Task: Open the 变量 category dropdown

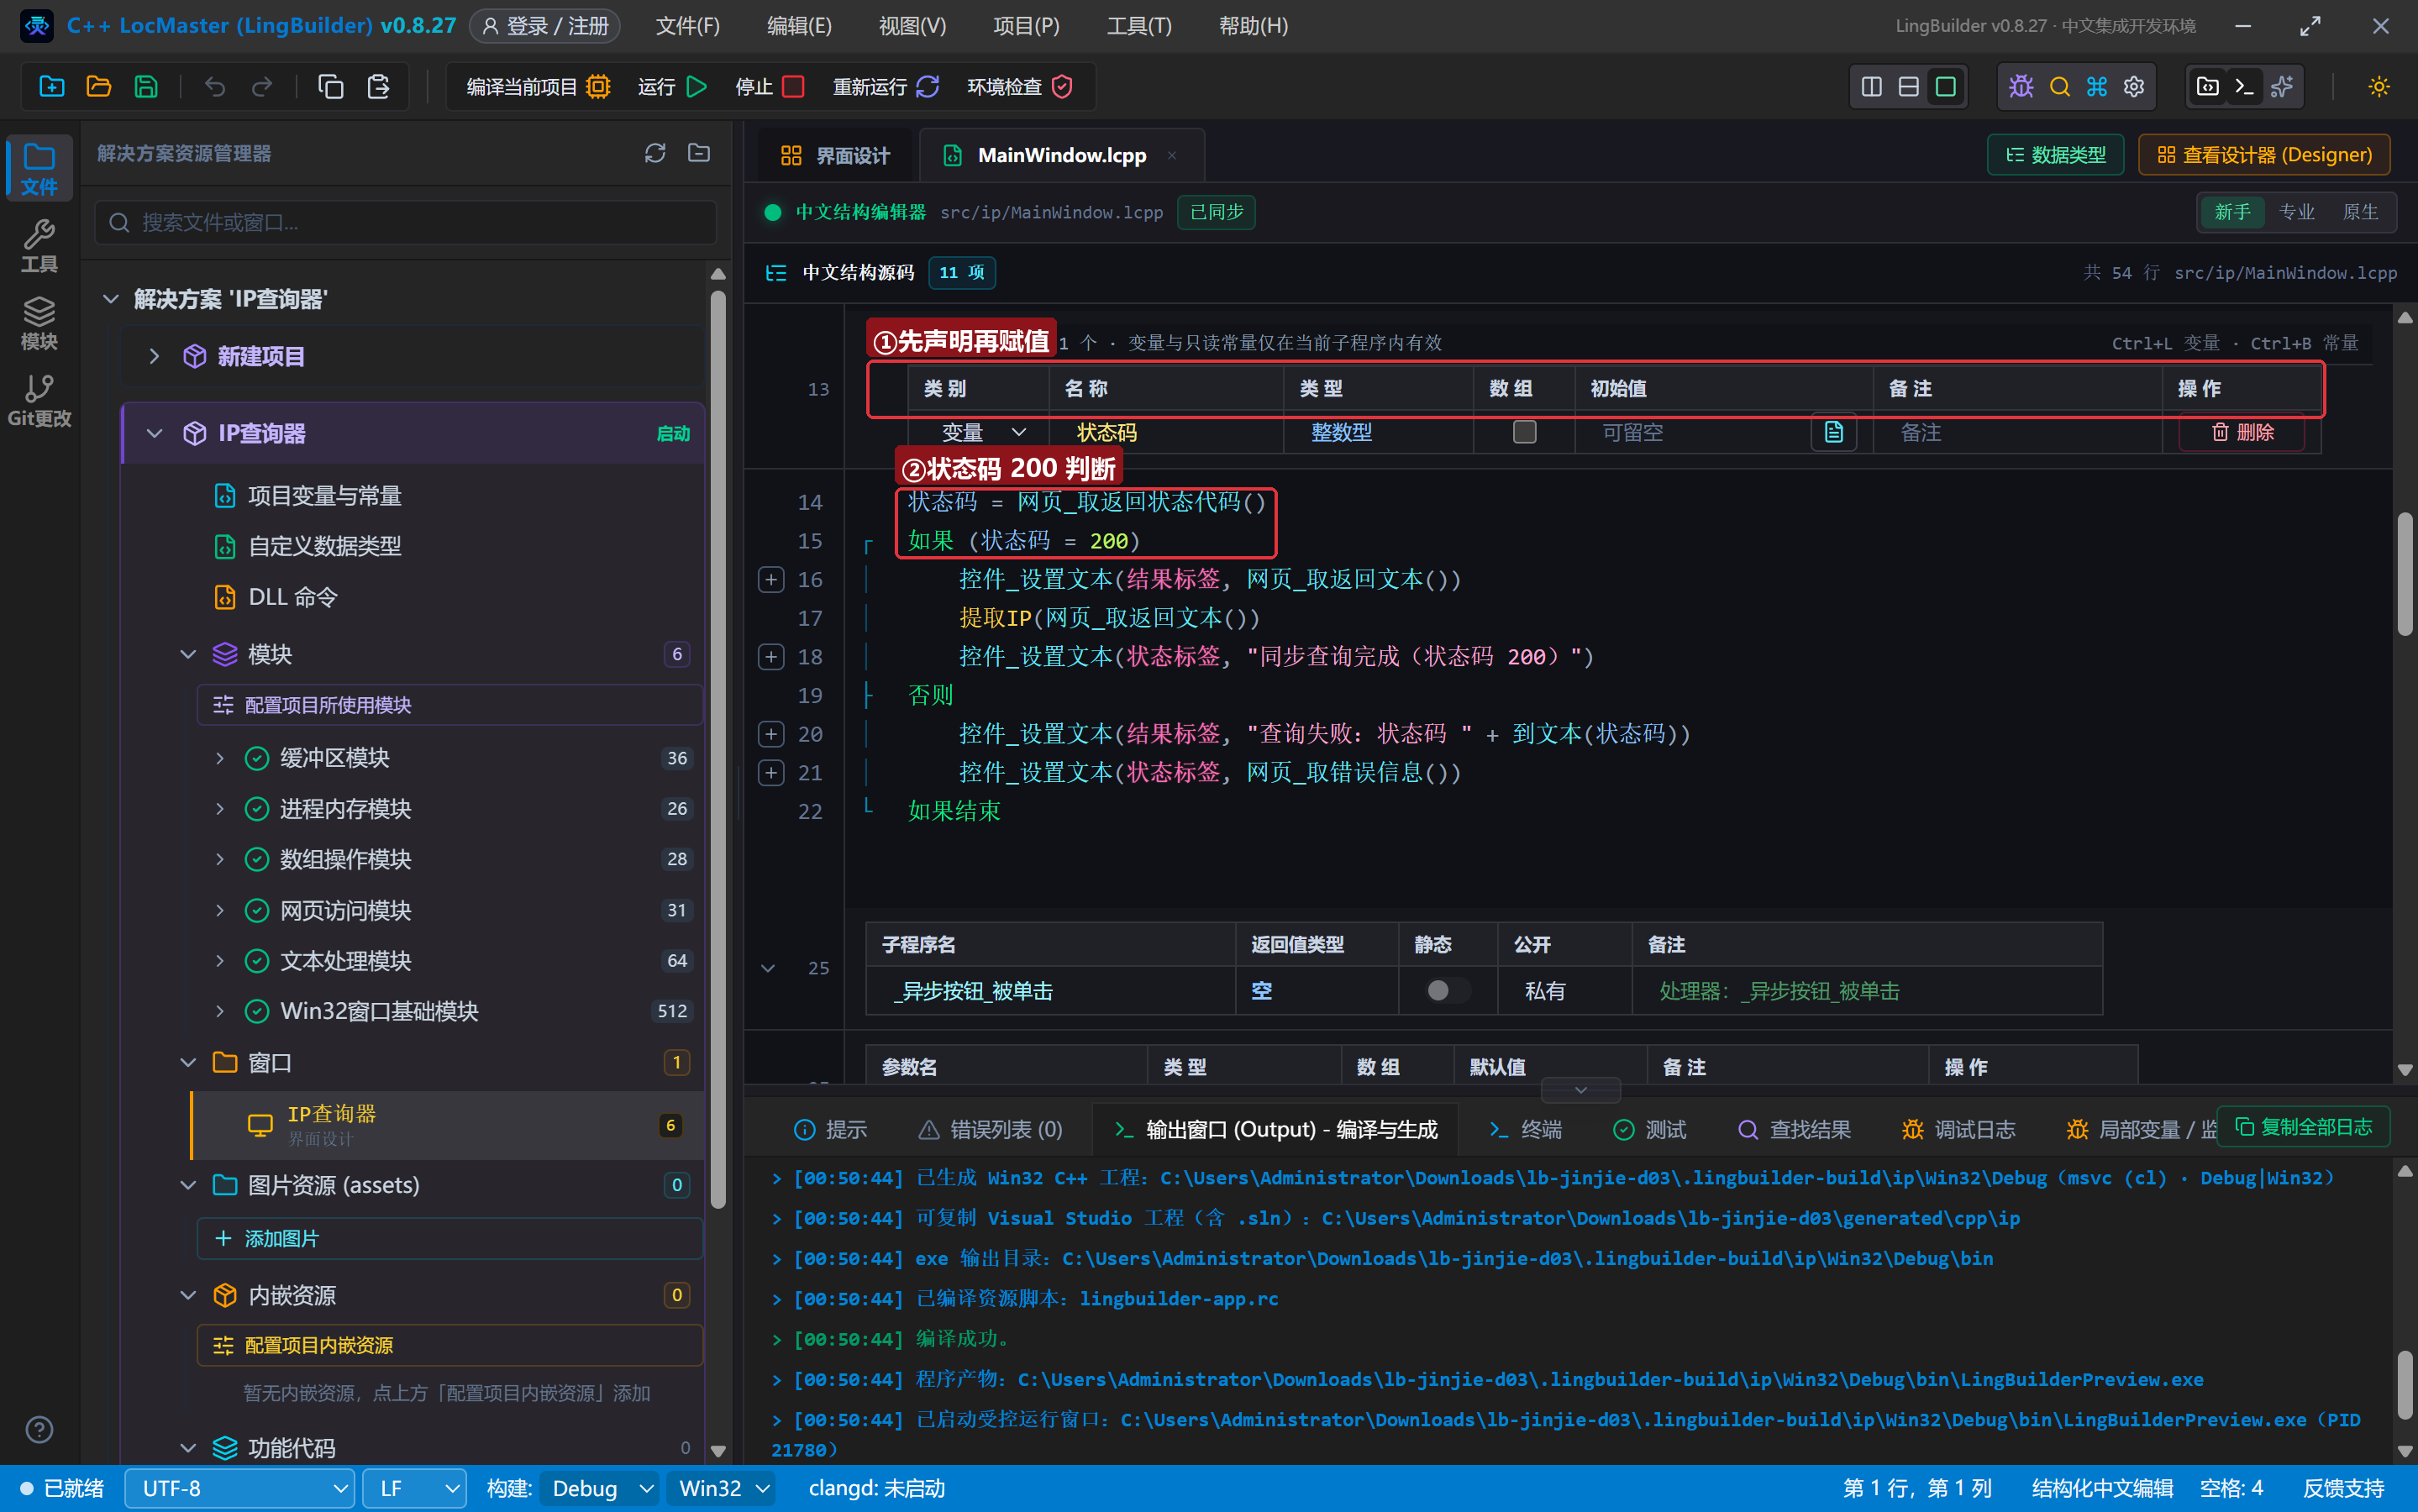Action: coord(983,432)
